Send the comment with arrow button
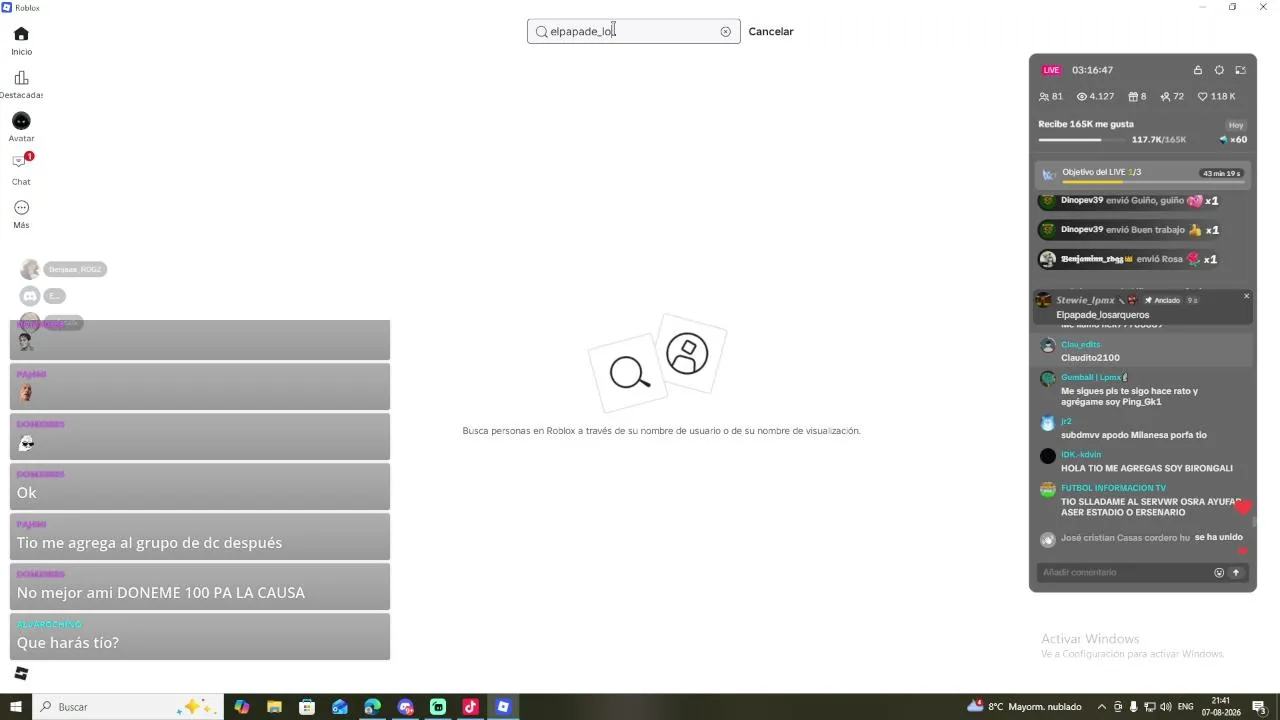Screen dimensions: 1280x720 pyautogui.click(x=1236, y=573)
